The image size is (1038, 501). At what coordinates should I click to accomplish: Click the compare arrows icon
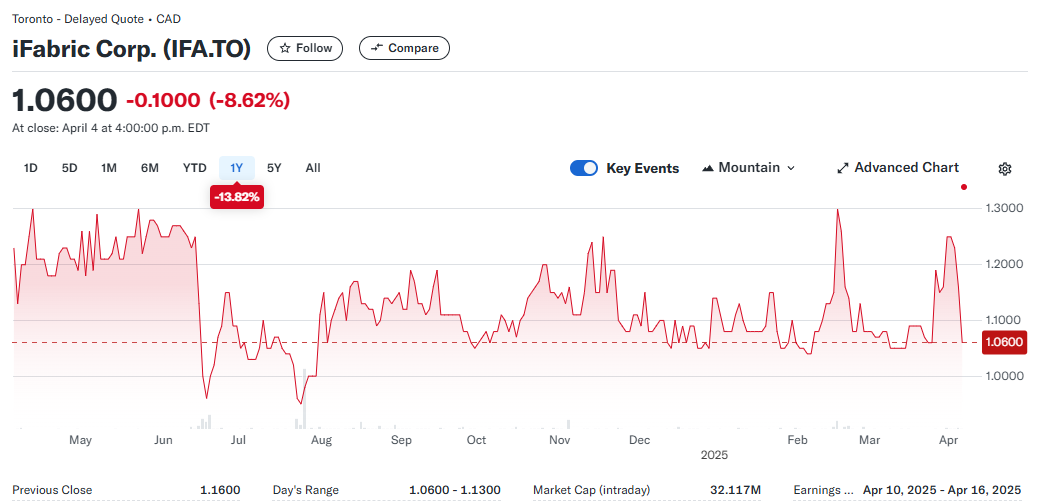click(x=377, y=48)
